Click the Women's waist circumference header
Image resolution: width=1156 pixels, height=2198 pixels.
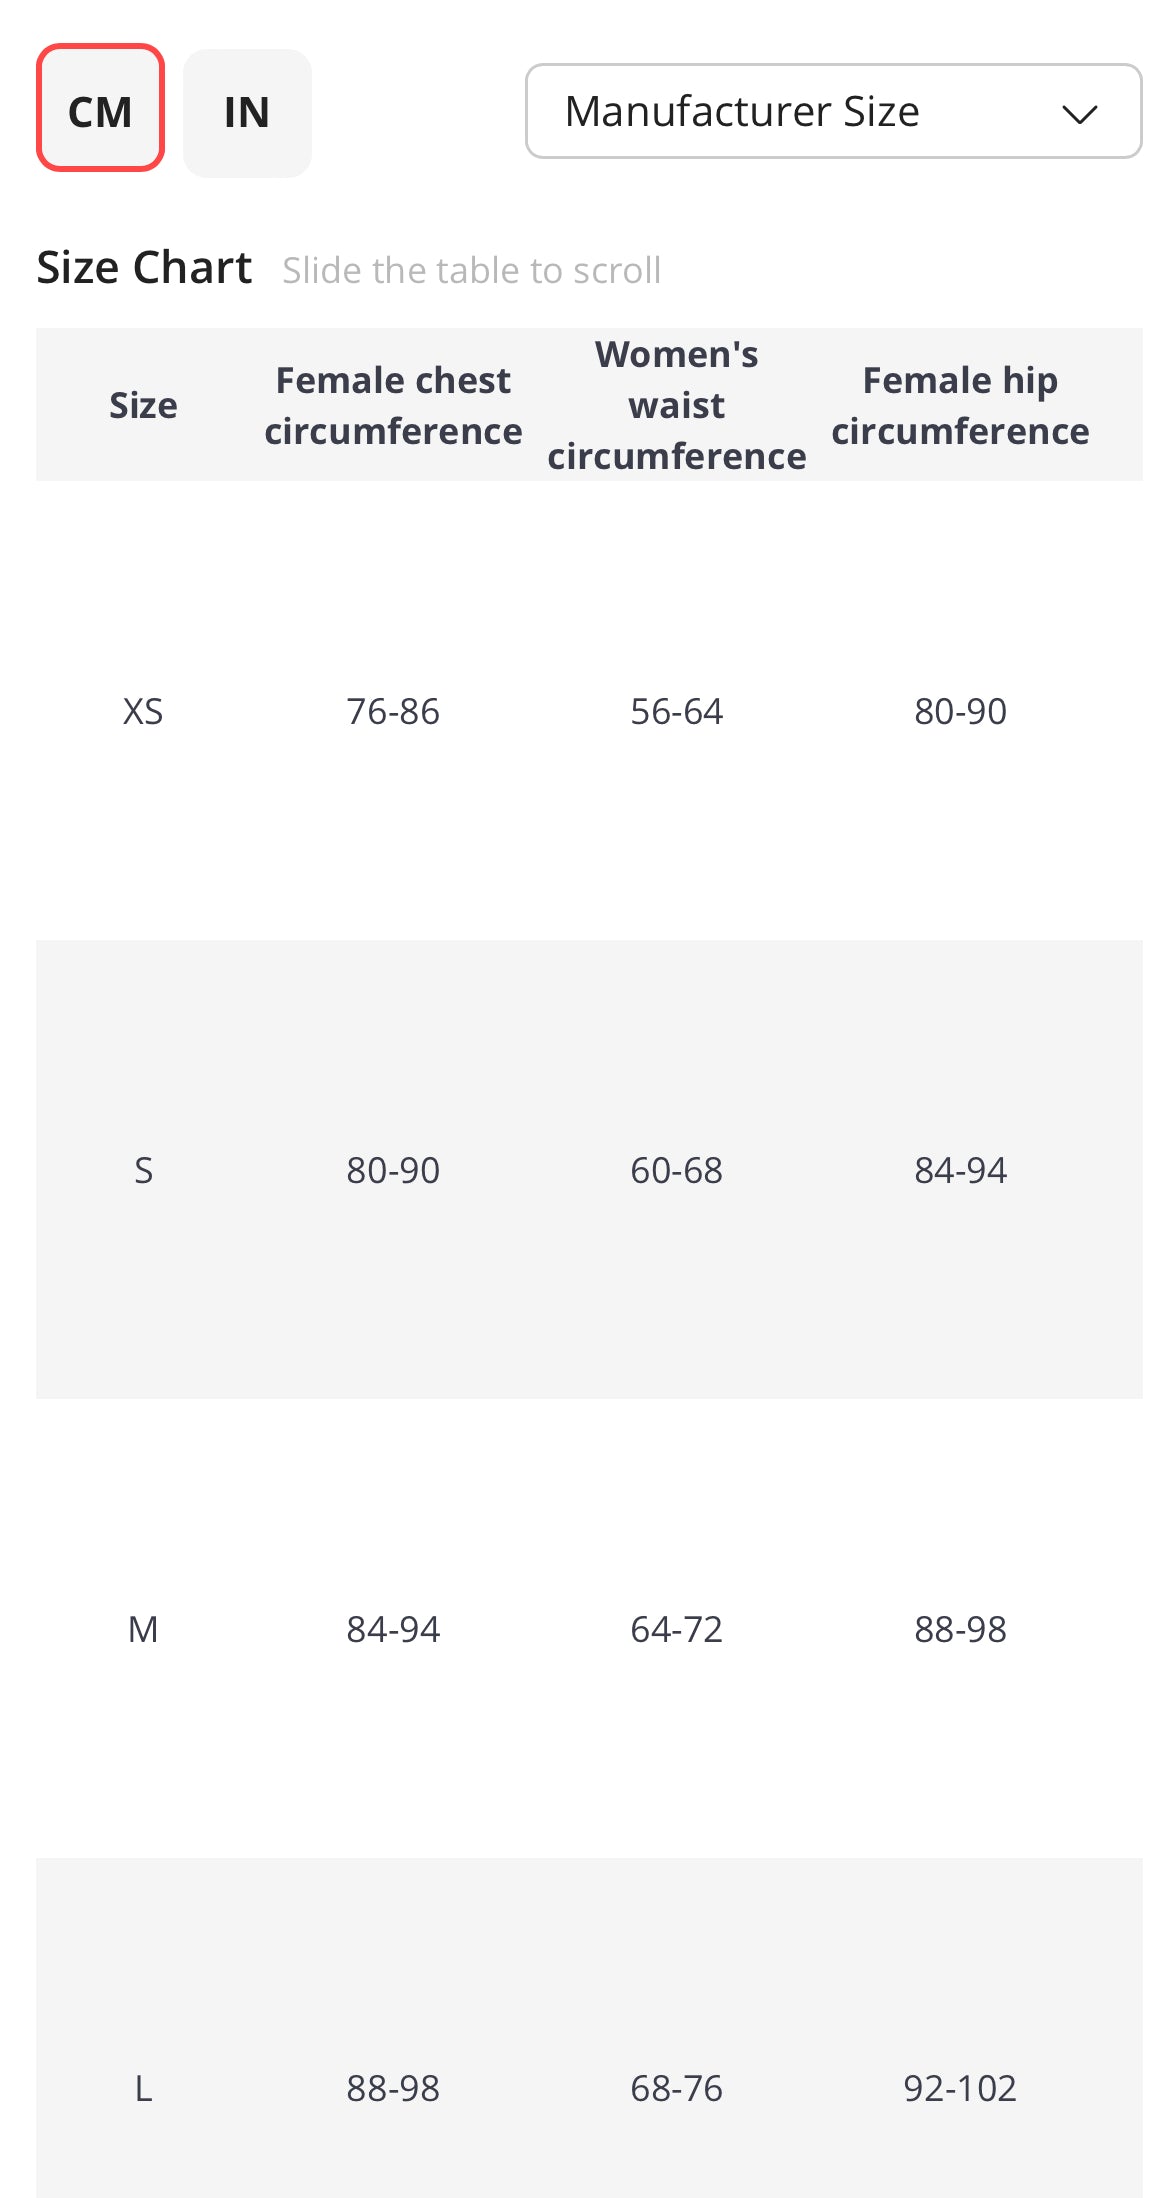(x=677, y=405)
